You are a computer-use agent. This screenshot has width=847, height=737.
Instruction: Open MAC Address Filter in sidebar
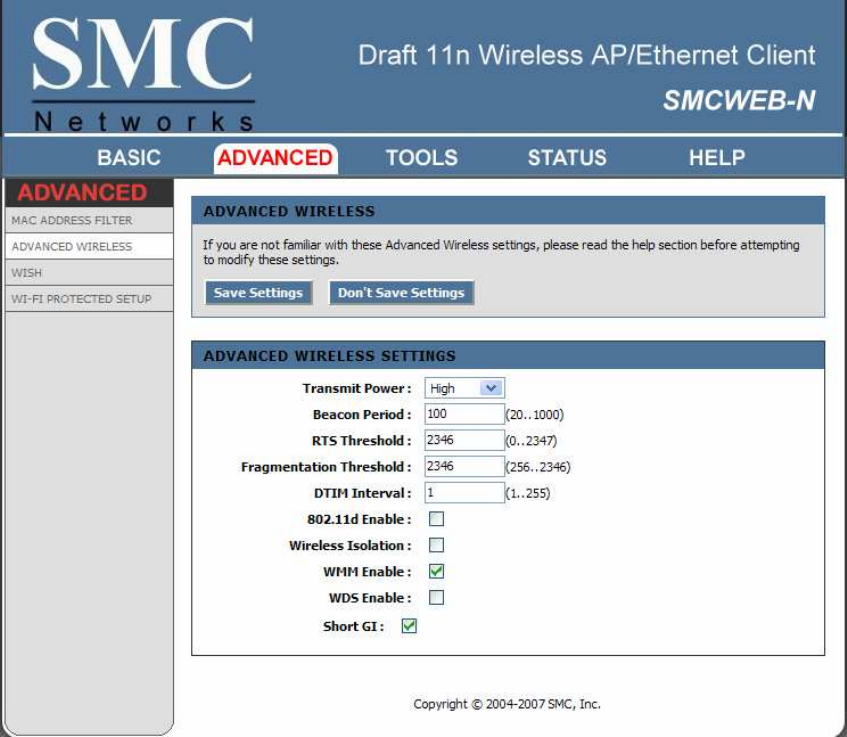[89, 220]
